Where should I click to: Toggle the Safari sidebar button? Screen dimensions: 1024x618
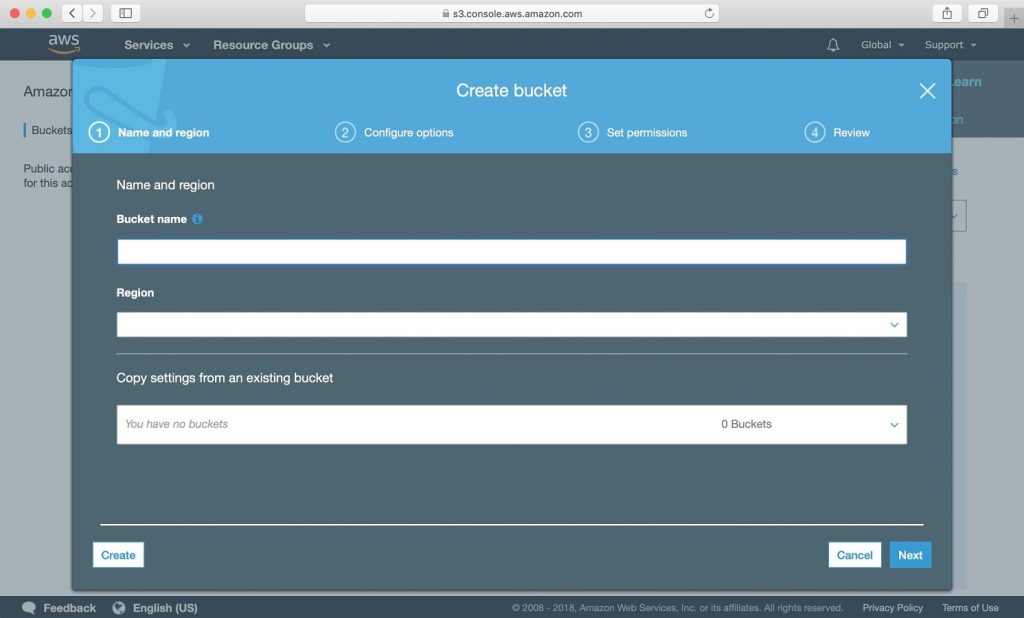[125, 13]
